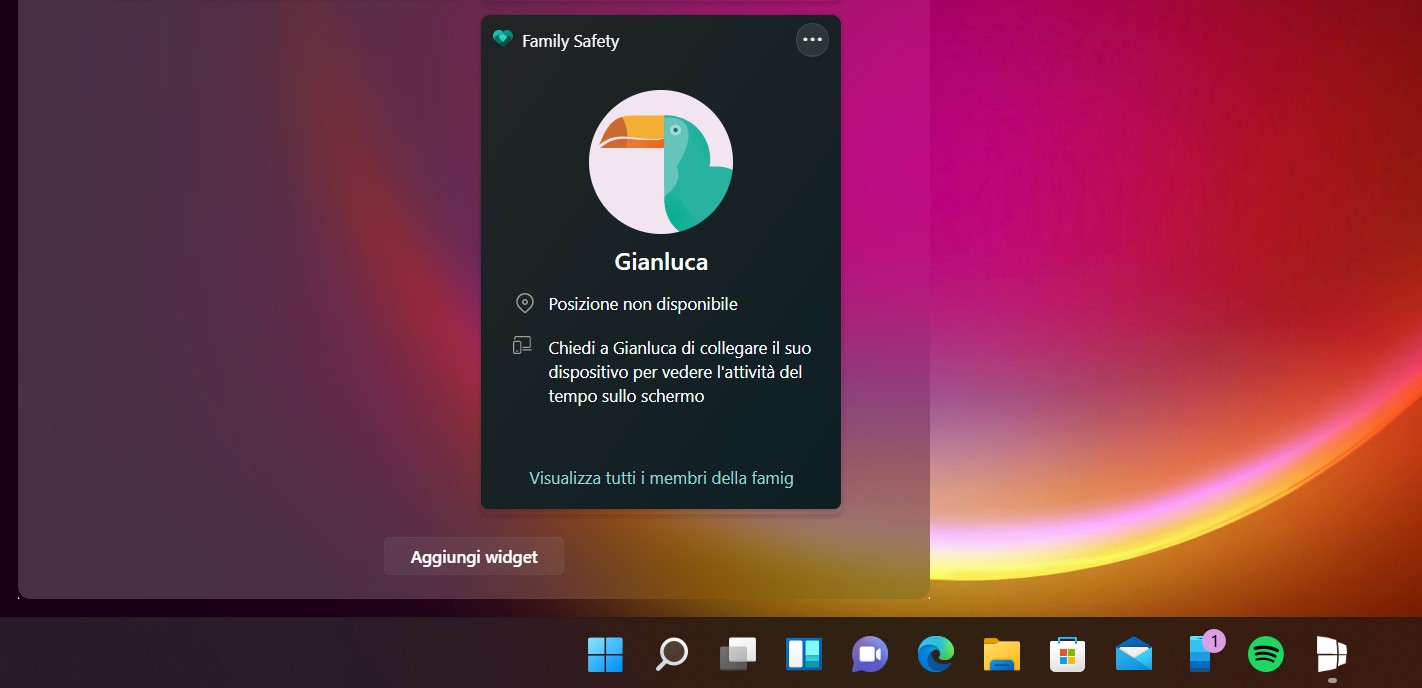Click the connect device icon
Viewport: 1422px width, 688px height.
tap(522, 346)
